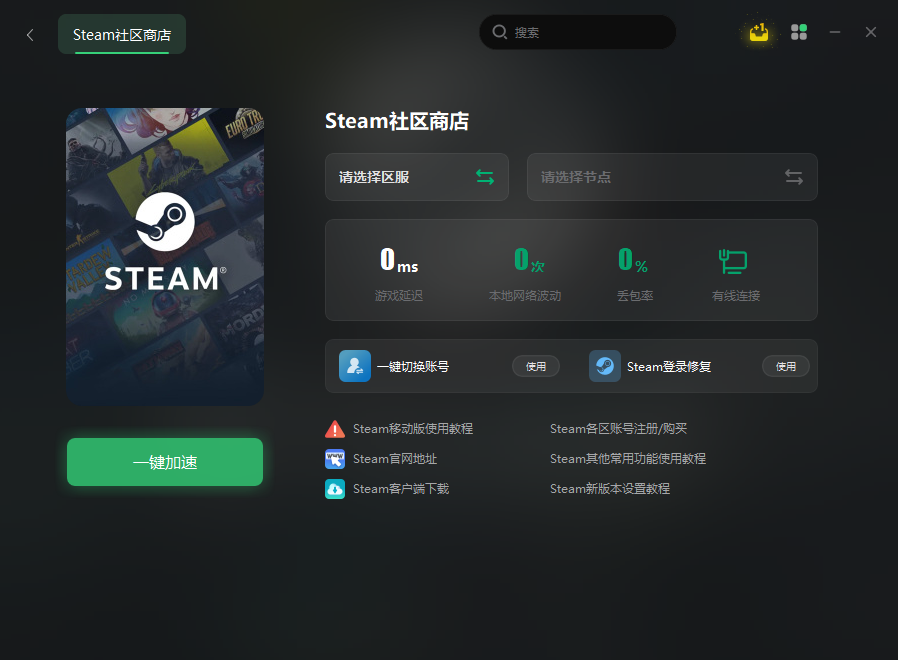898x660 pixels.
Task: Click the 0 ms 游戏延迟 value
Action: 399,260
